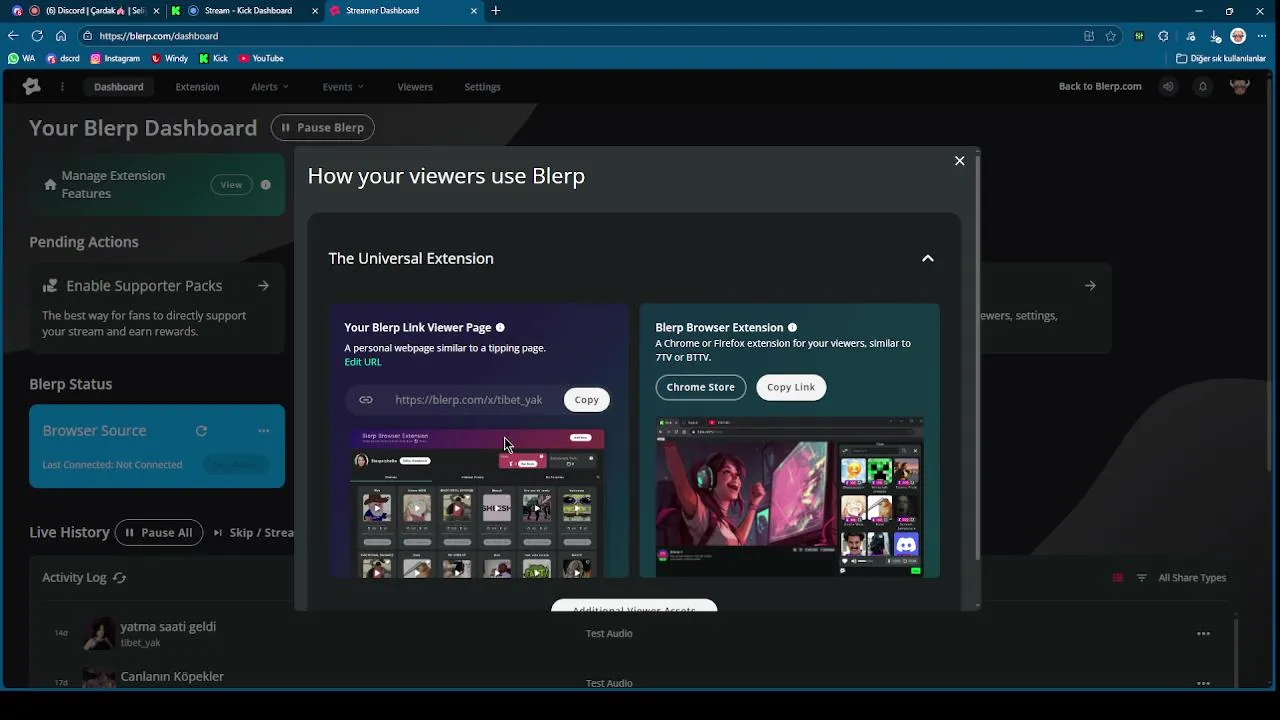Click the arrow on the right pending action card

1090,285
